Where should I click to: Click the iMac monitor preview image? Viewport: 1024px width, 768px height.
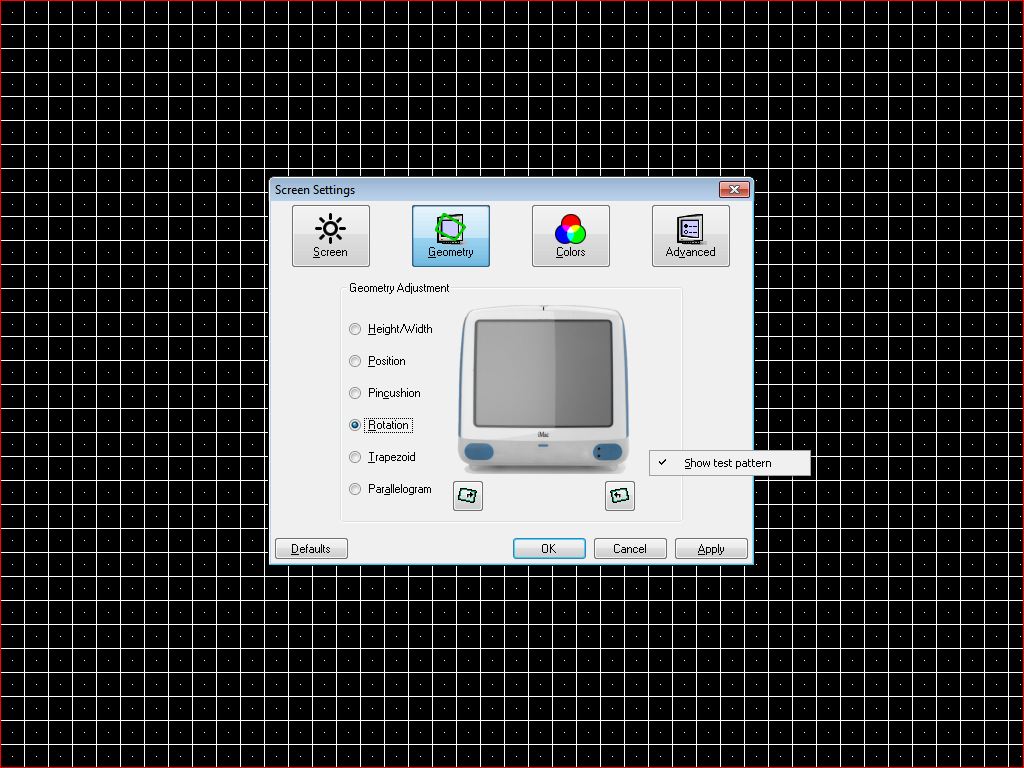point(543,389)
